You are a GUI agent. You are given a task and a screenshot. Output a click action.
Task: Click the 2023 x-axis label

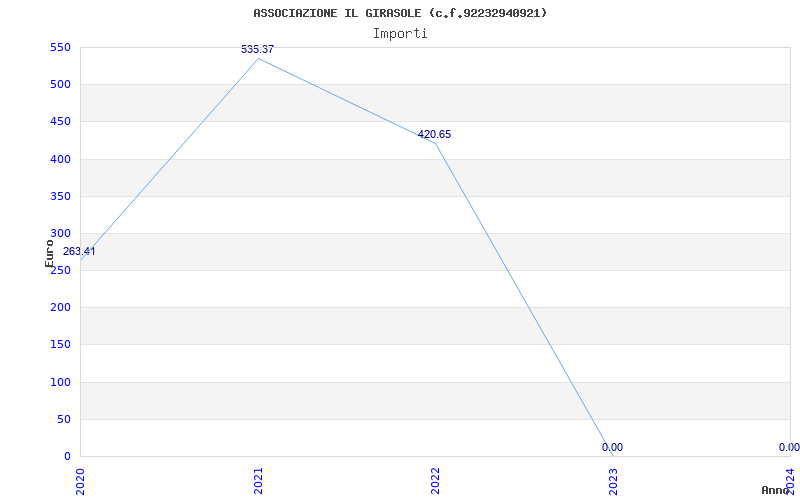point(613,482)
